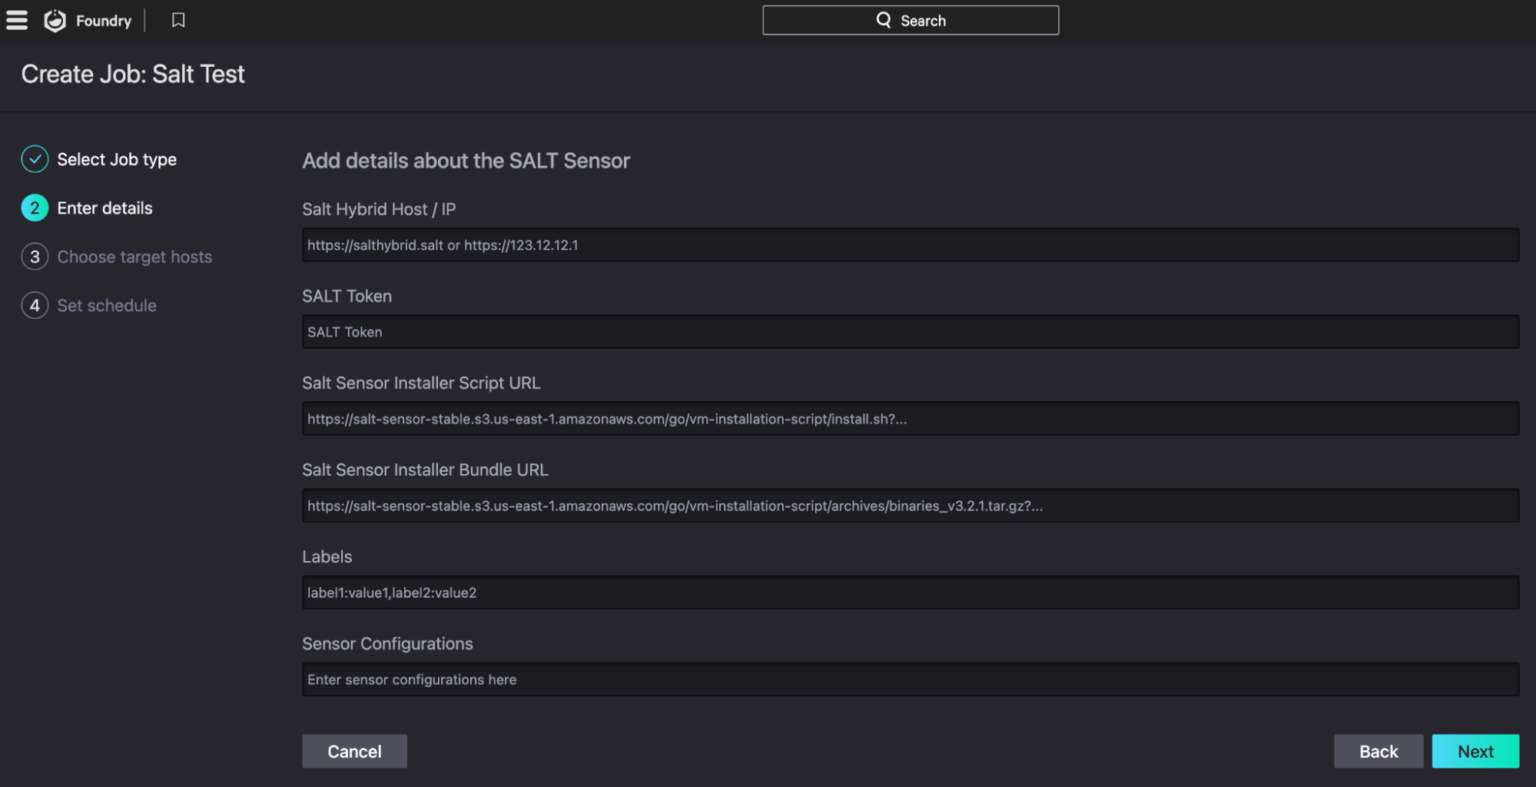1536x787 pixels.
Task: Click the Foundry logo icon
Action: (x=55, y=19)
